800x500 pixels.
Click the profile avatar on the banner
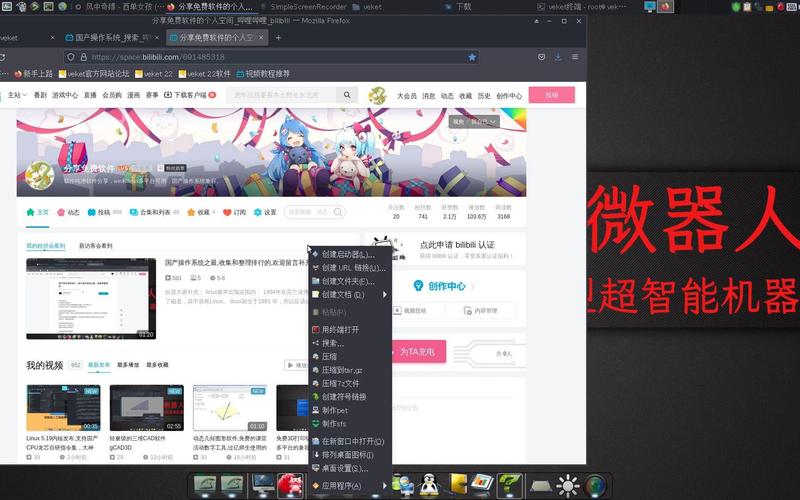(40, 176)
